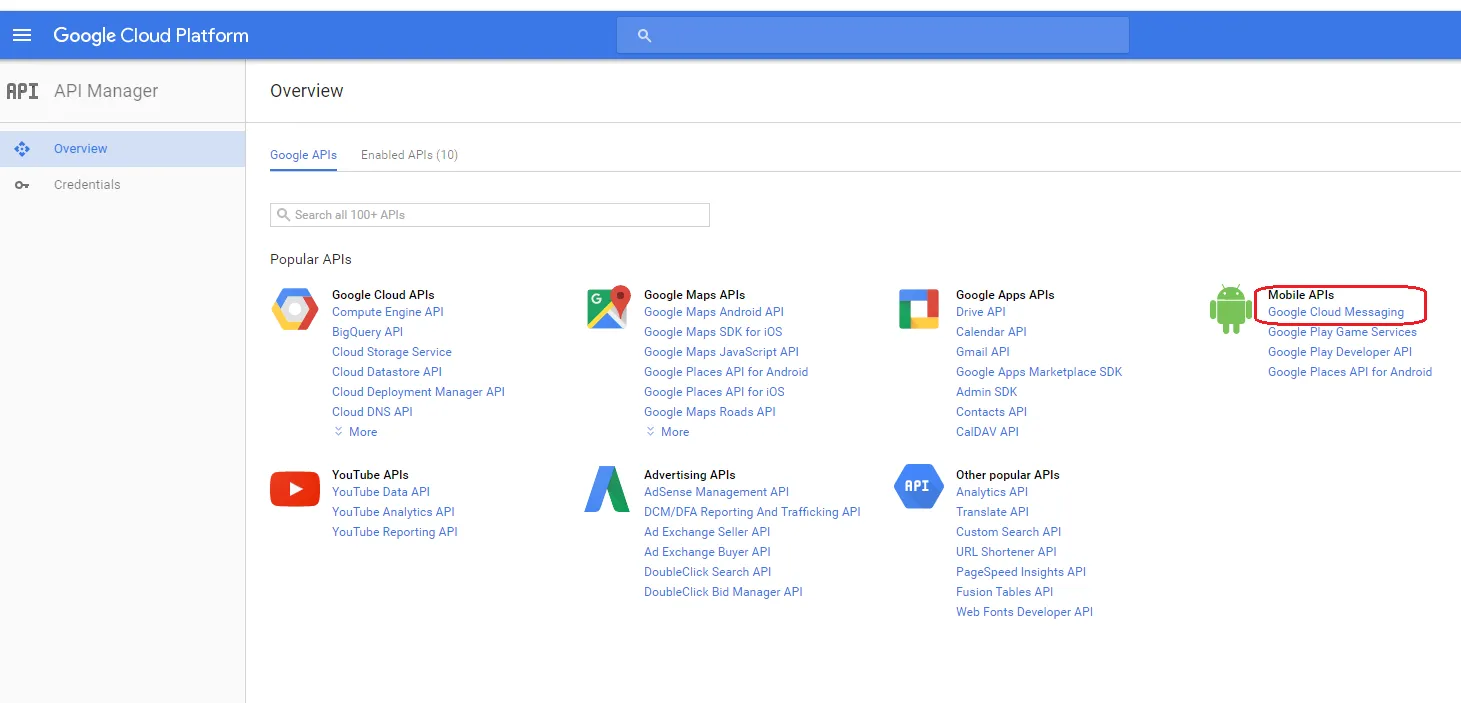Open Drive API link
This screenshot has height=703, width=1461.
981,312
